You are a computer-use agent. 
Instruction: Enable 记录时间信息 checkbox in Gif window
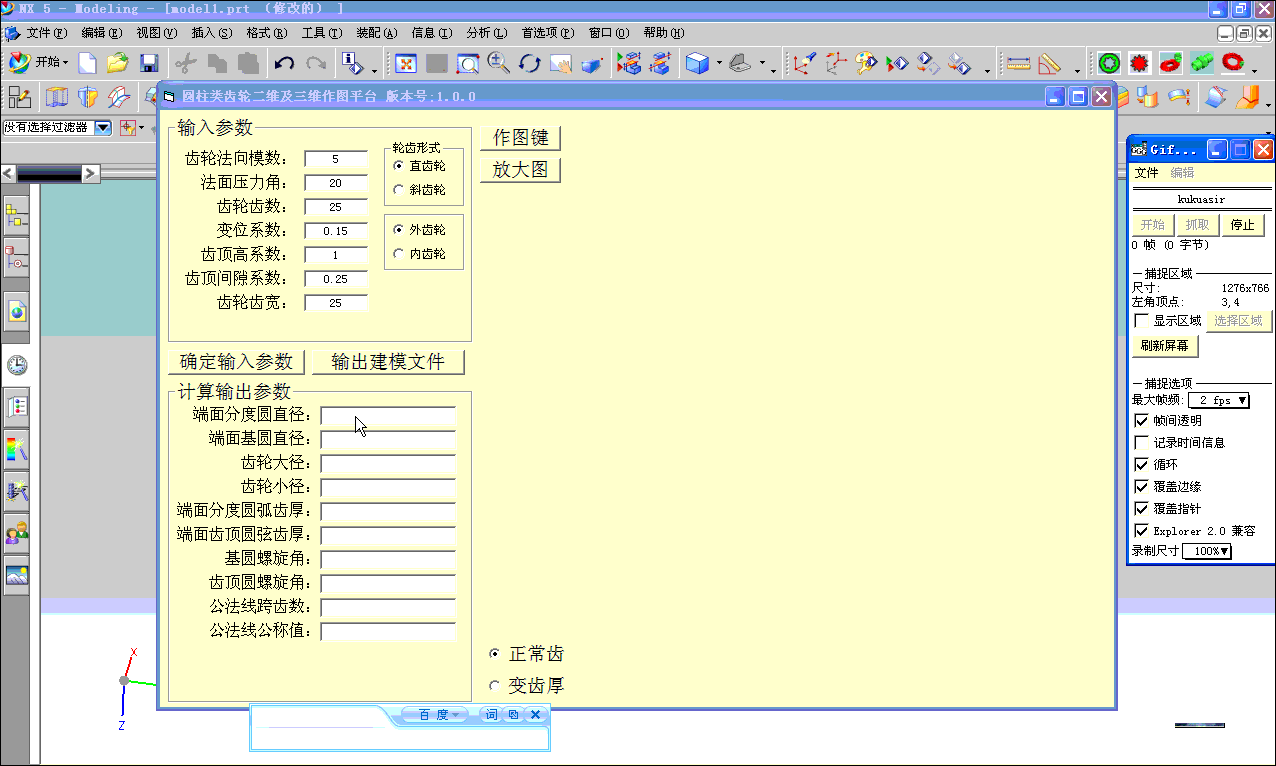1142,442
